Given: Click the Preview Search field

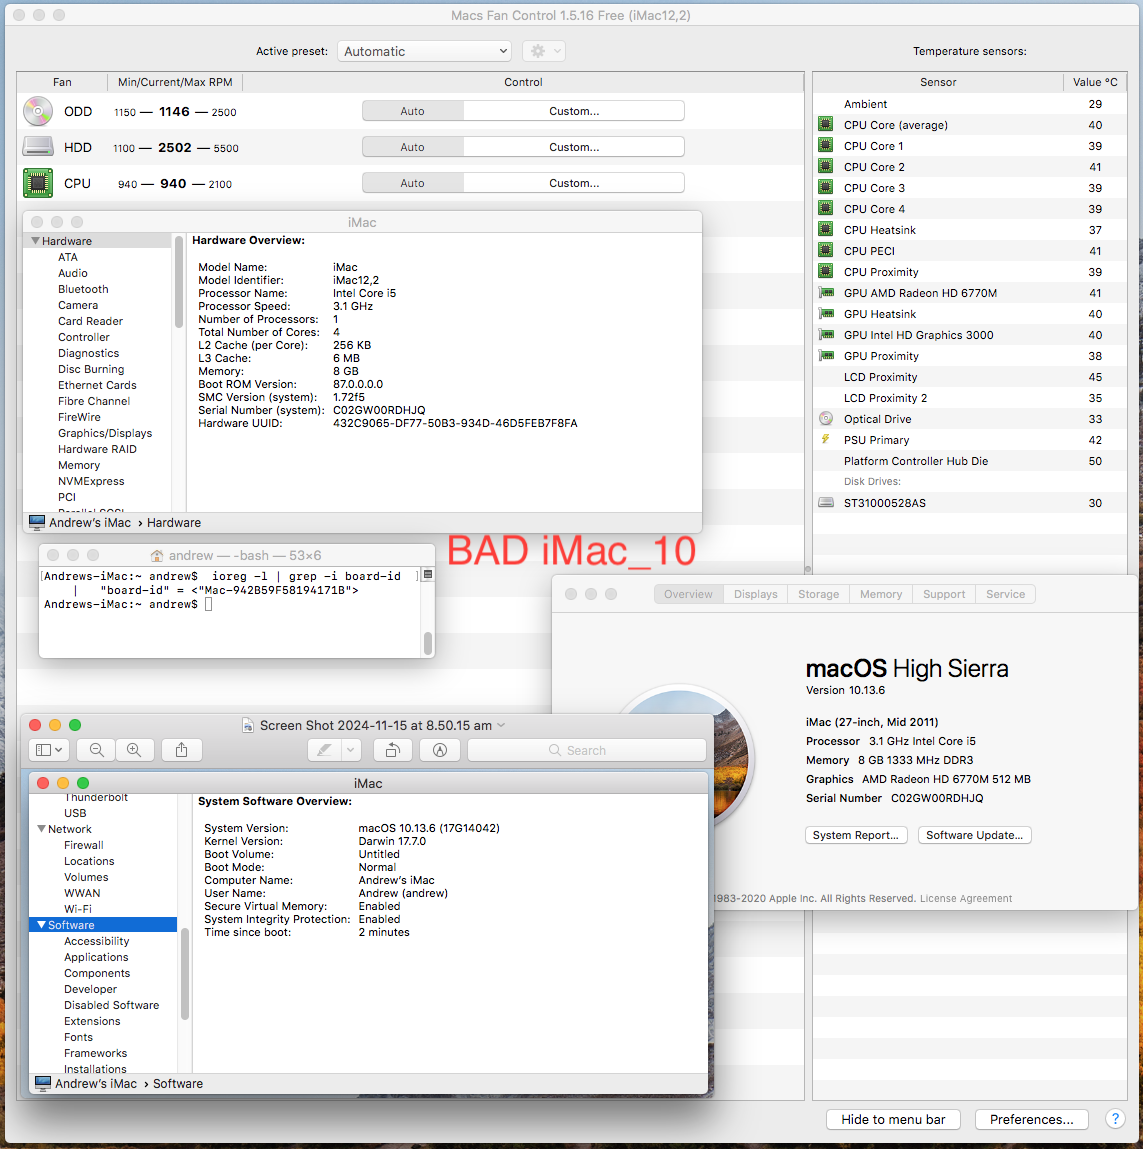Looking at the screenshot, I should (587, 750).
